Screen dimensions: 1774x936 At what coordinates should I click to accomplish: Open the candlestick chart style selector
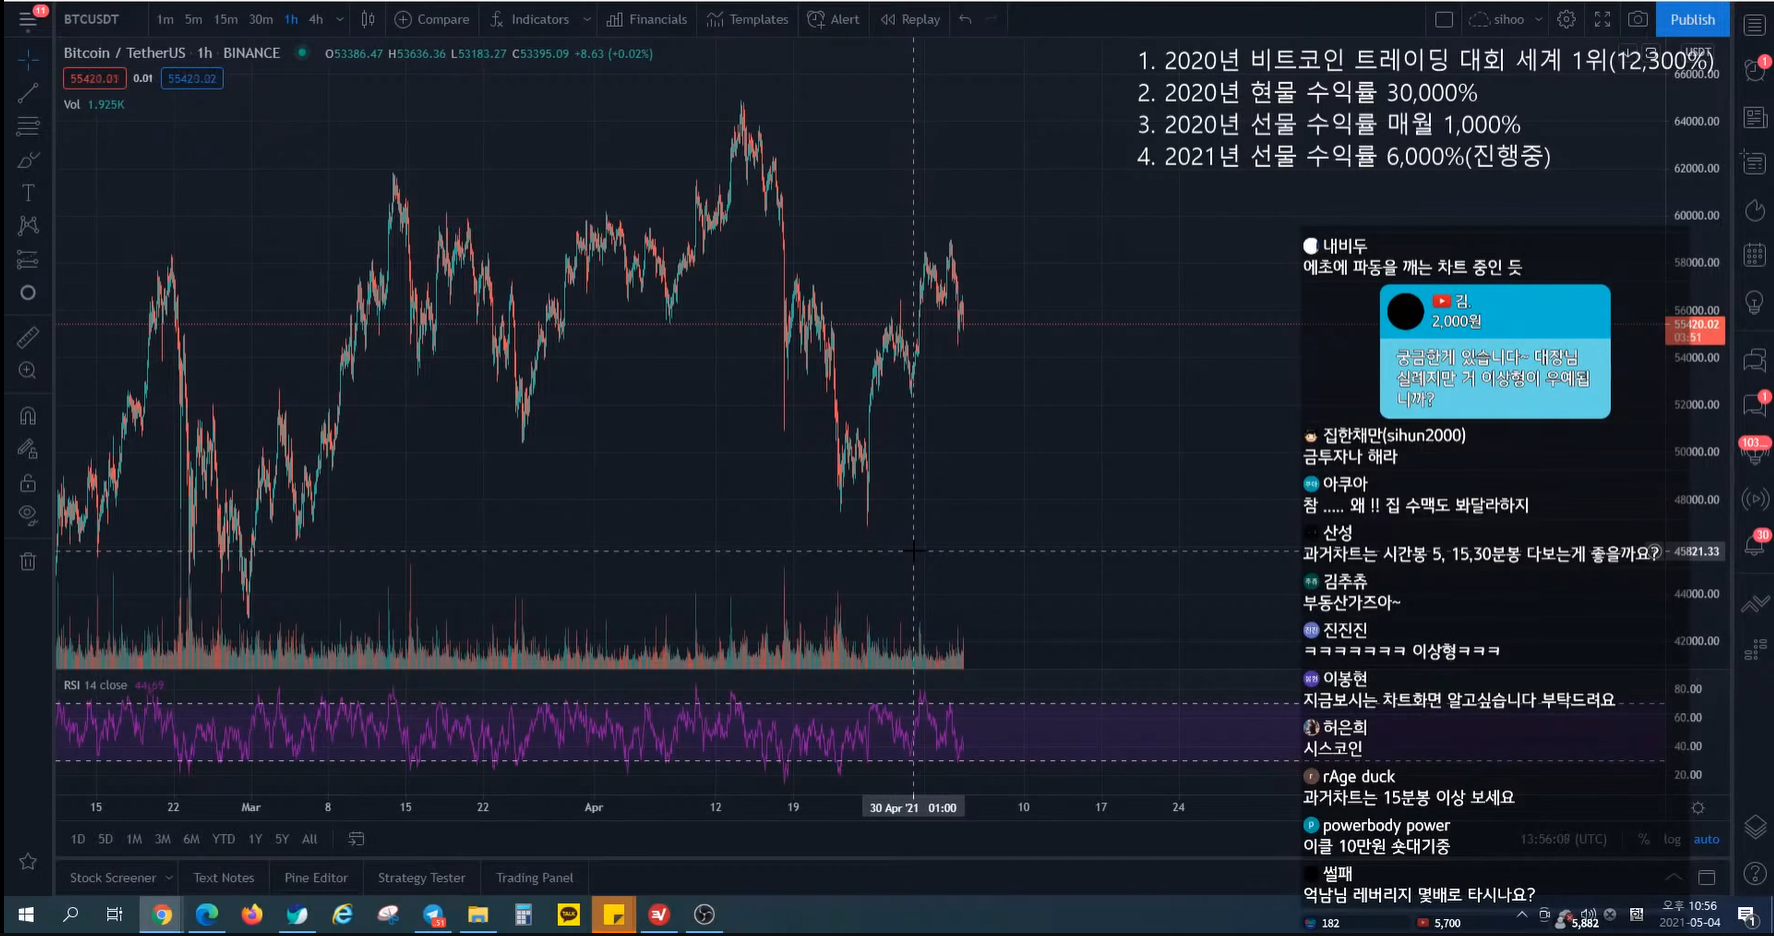(x=368, y=19)
